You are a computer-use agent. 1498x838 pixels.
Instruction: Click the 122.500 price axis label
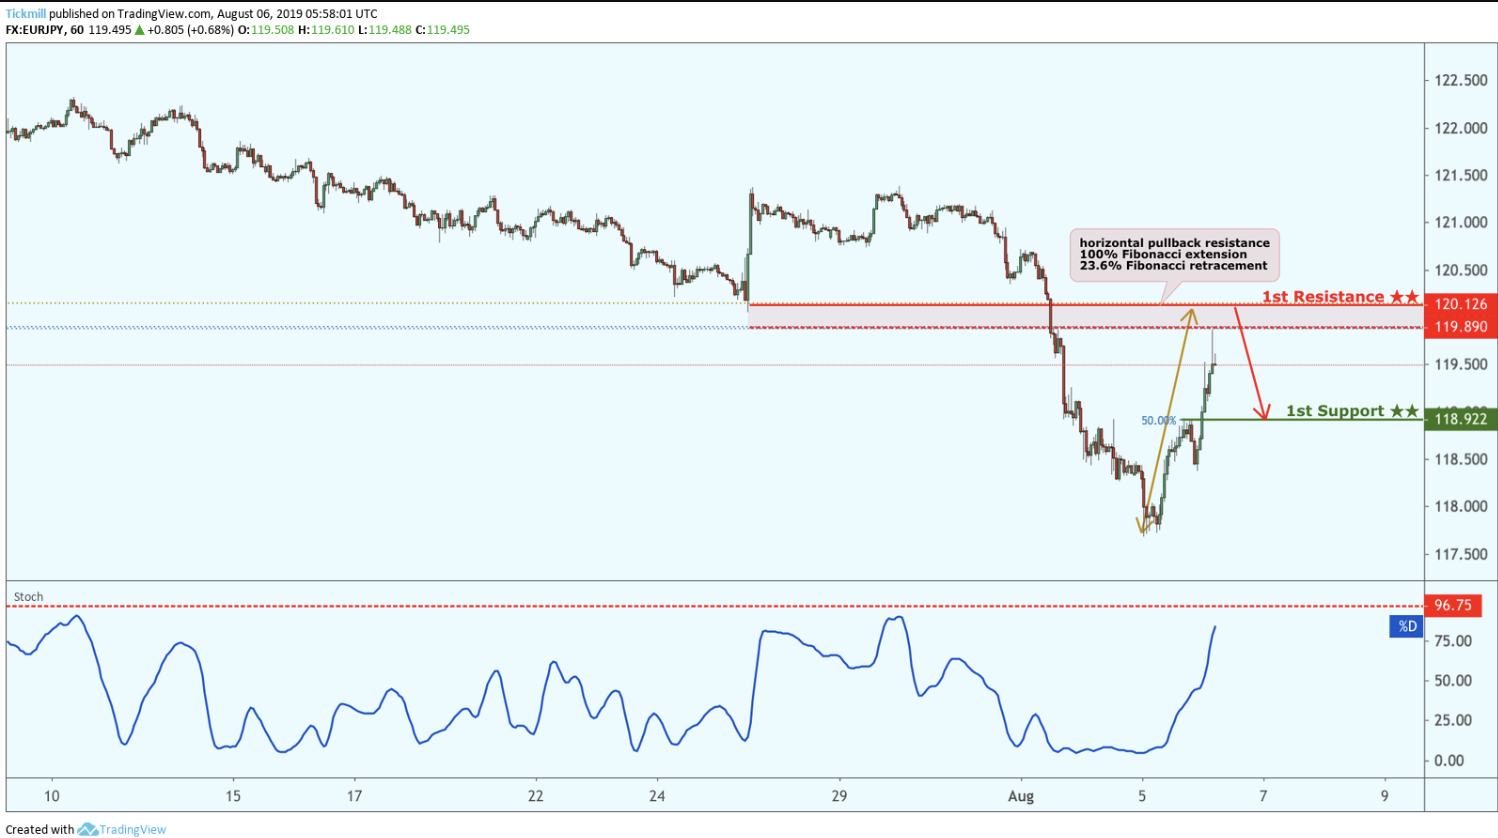(1461, 80)
